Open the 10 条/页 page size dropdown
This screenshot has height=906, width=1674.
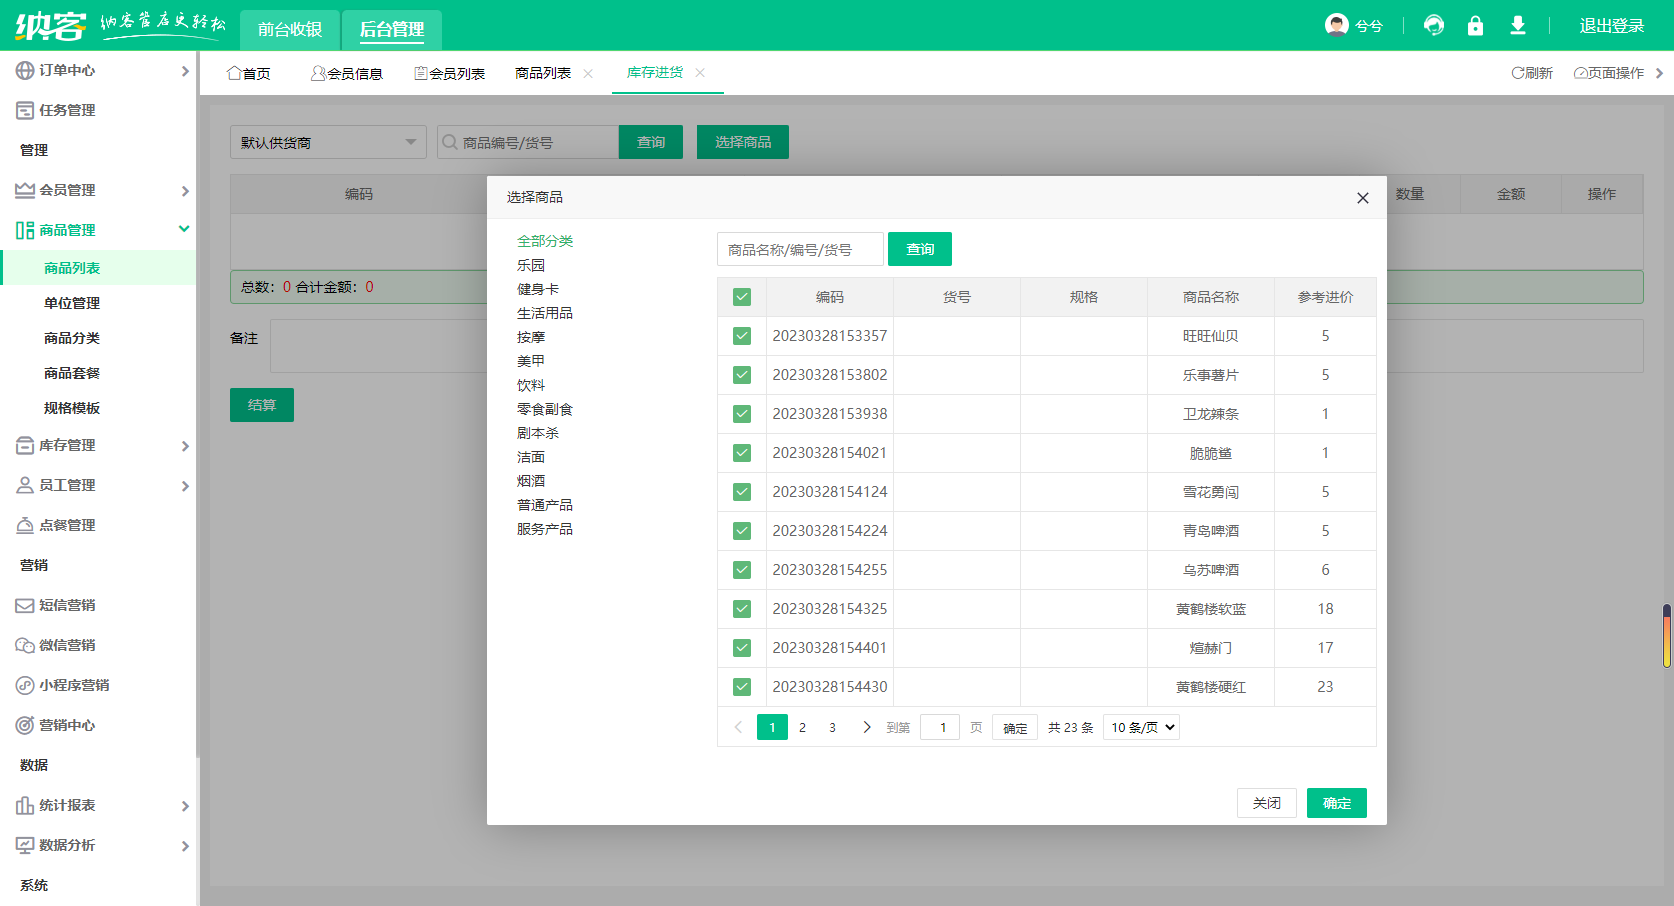tap(1141, 727)
